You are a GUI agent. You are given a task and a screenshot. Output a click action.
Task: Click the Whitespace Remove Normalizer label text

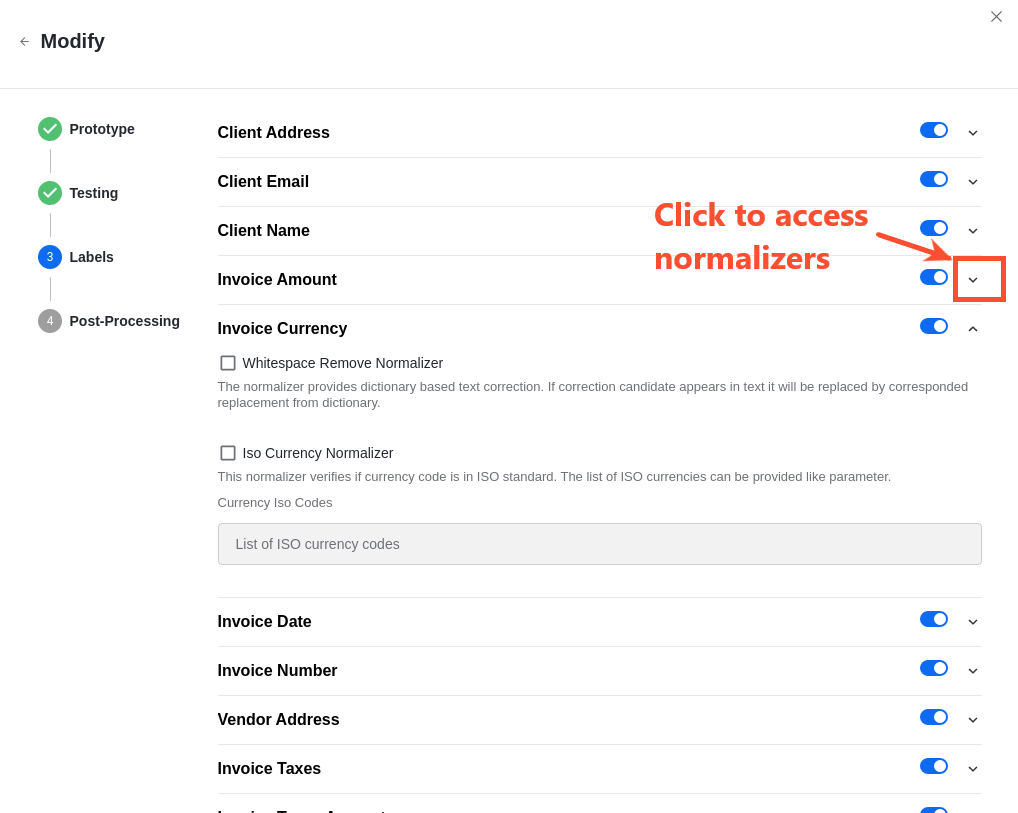[343, 363]
